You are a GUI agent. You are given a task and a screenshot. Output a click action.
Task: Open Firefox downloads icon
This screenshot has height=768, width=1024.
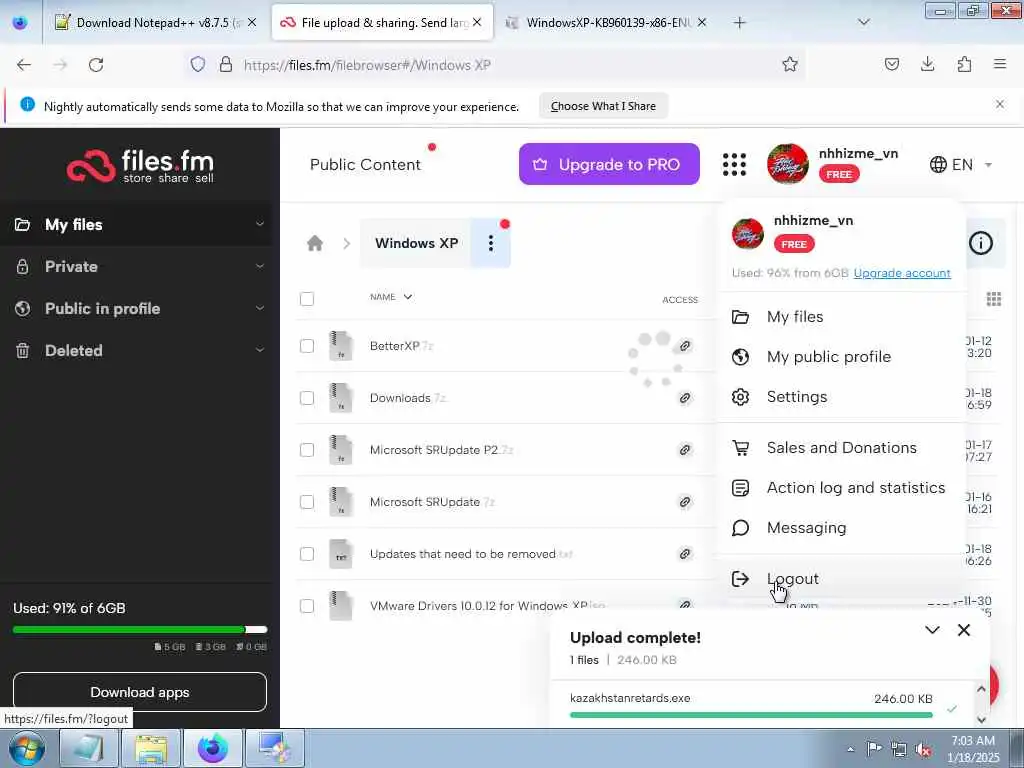point(927,64)
